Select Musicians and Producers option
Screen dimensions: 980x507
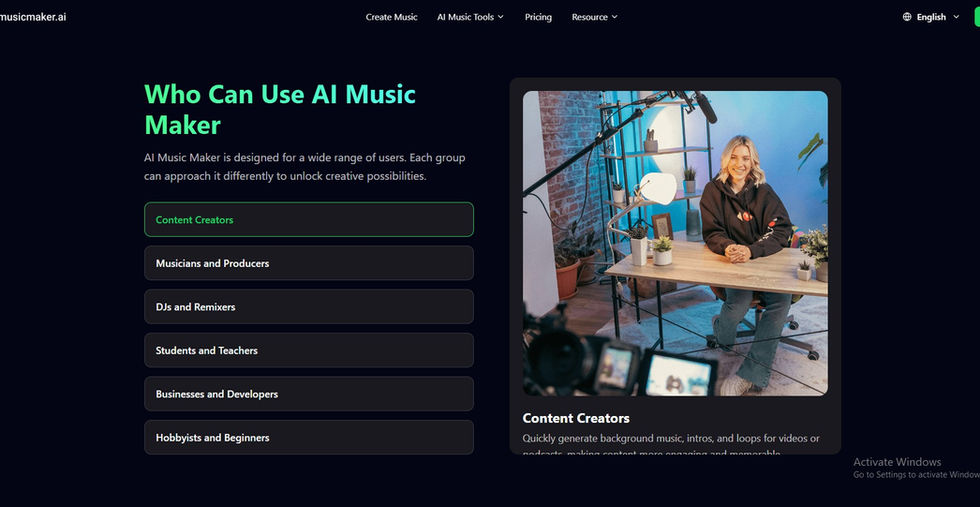tap(309, 263)
